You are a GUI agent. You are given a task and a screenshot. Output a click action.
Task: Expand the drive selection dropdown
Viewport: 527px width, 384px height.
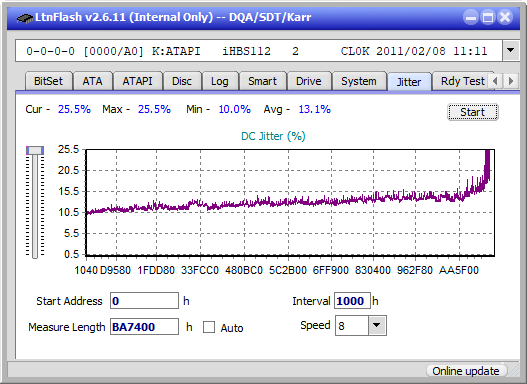[511, 51]
